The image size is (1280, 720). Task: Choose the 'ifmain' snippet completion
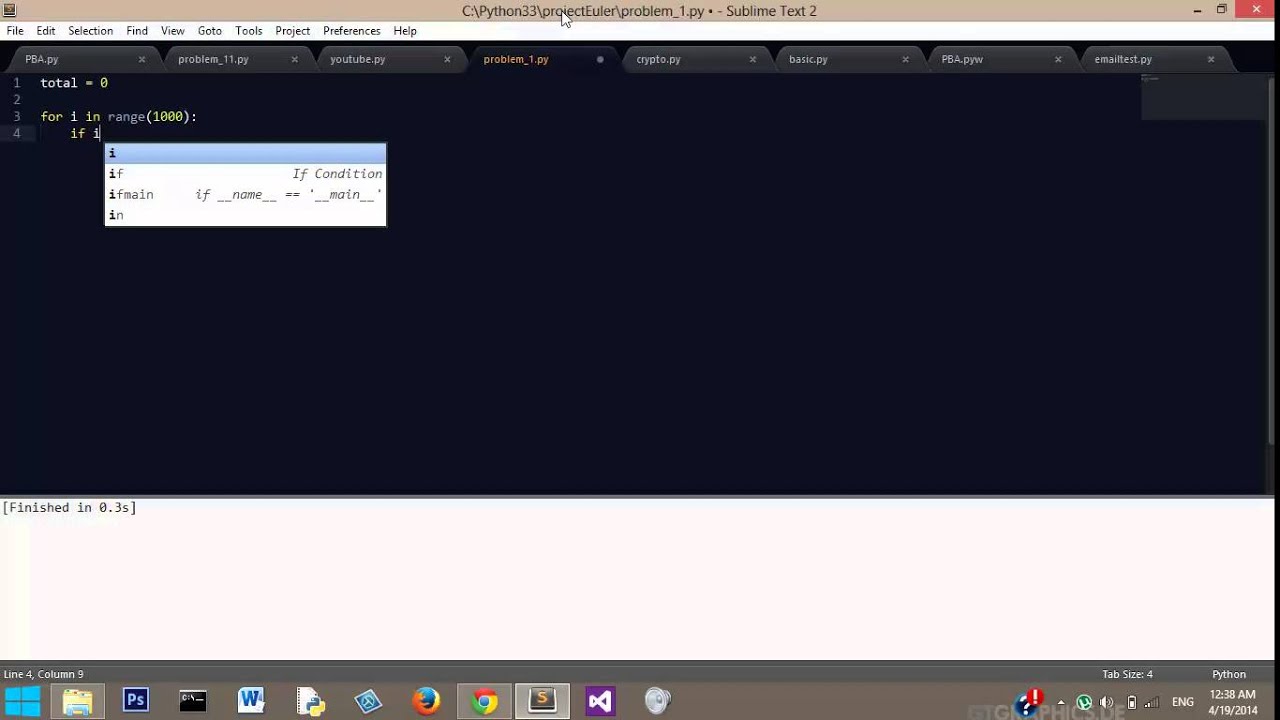(x=245, y=195)
